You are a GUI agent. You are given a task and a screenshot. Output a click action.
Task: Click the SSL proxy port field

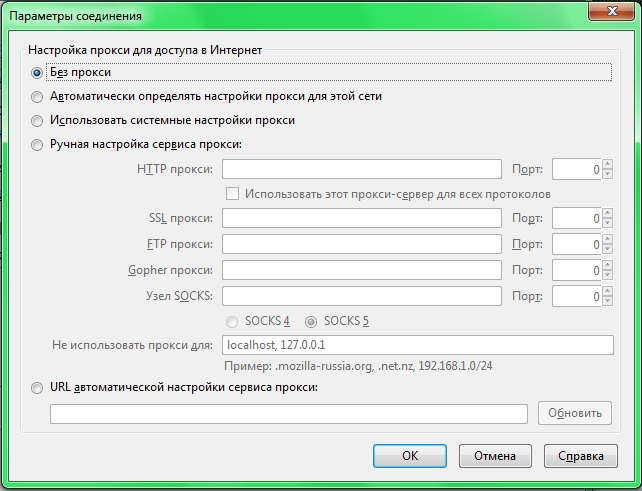[576, 218]
